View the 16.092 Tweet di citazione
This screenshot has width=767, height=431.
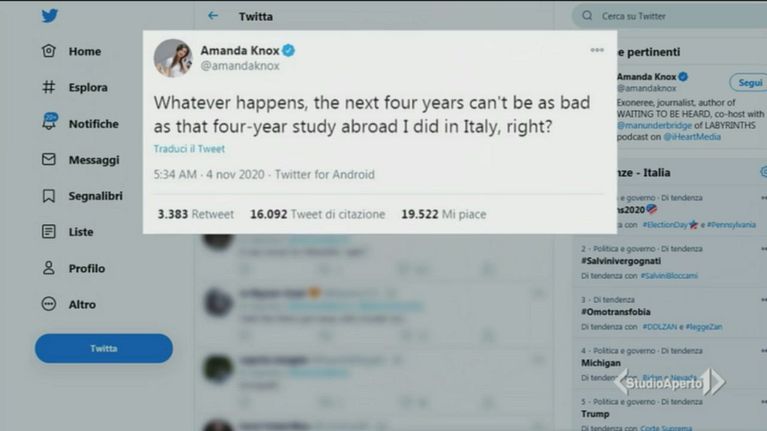317,214
